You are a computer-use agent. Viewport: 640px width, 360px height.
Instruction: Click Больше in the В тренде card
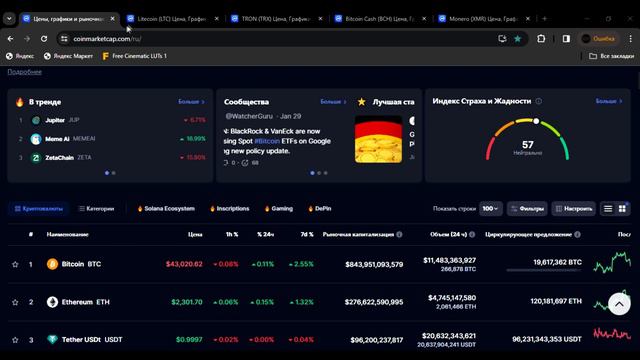pyautogui.click(x=191, y=102)
